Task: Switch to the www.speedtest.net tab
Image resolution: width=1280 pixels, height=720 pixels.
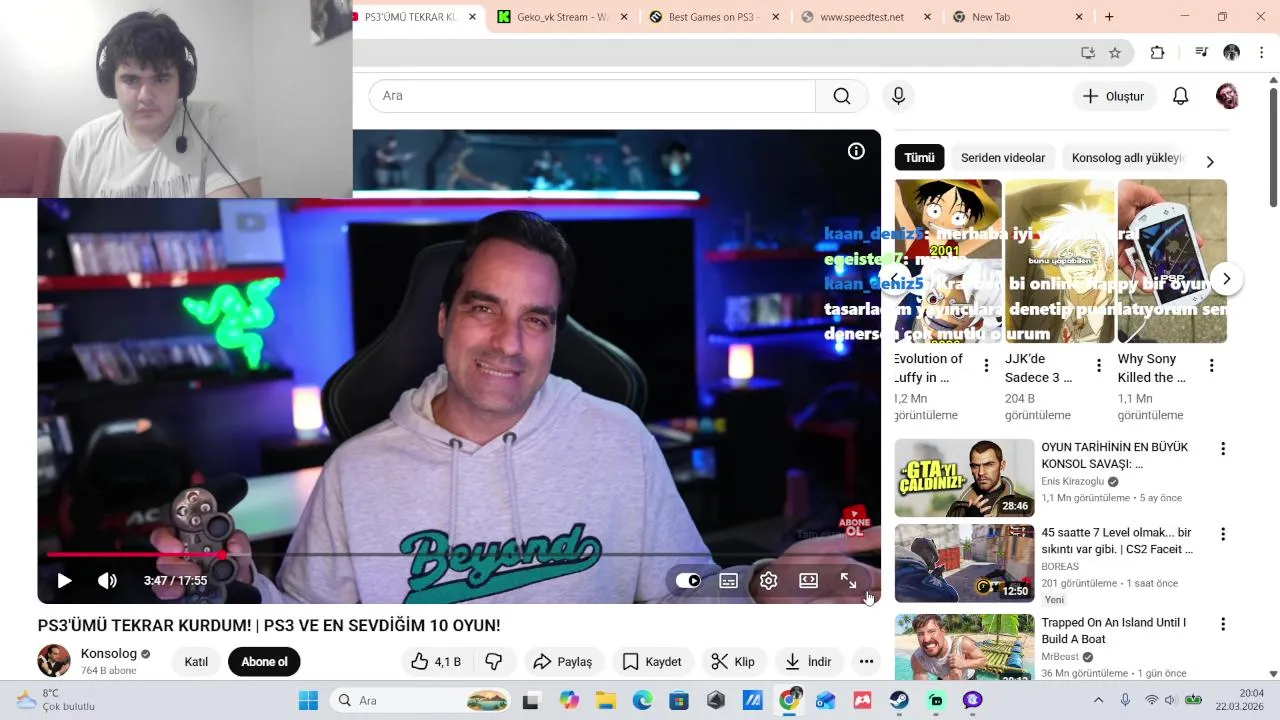Action: point(865,17)
